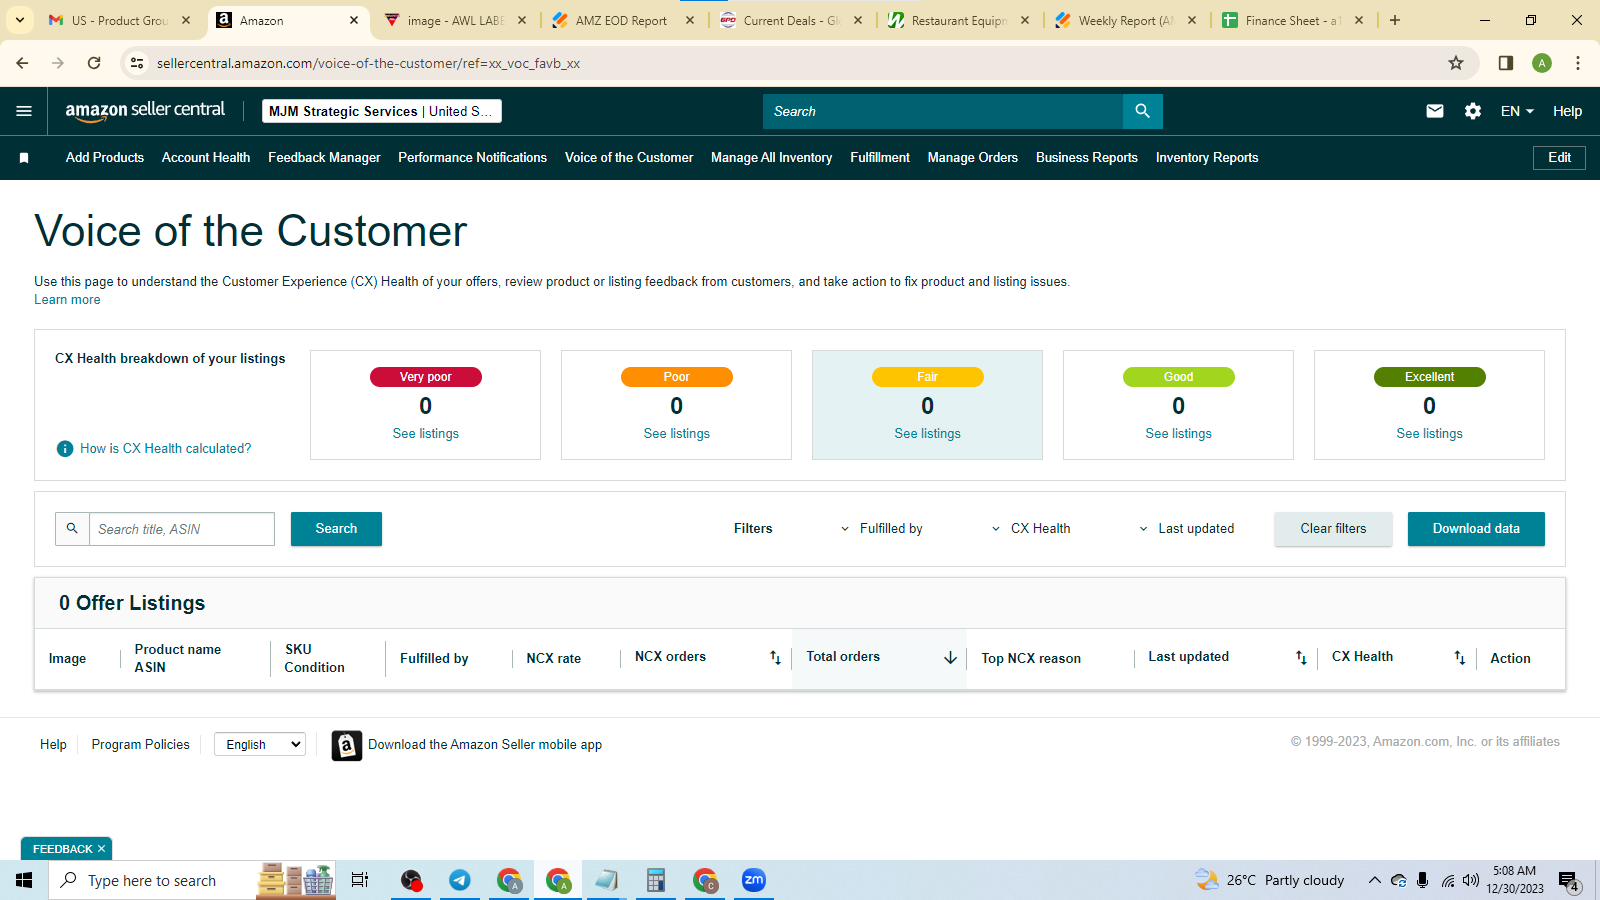Click the teal Search button
The width and height of the screenshot is (1600, 900).
[x=336, y=529]
